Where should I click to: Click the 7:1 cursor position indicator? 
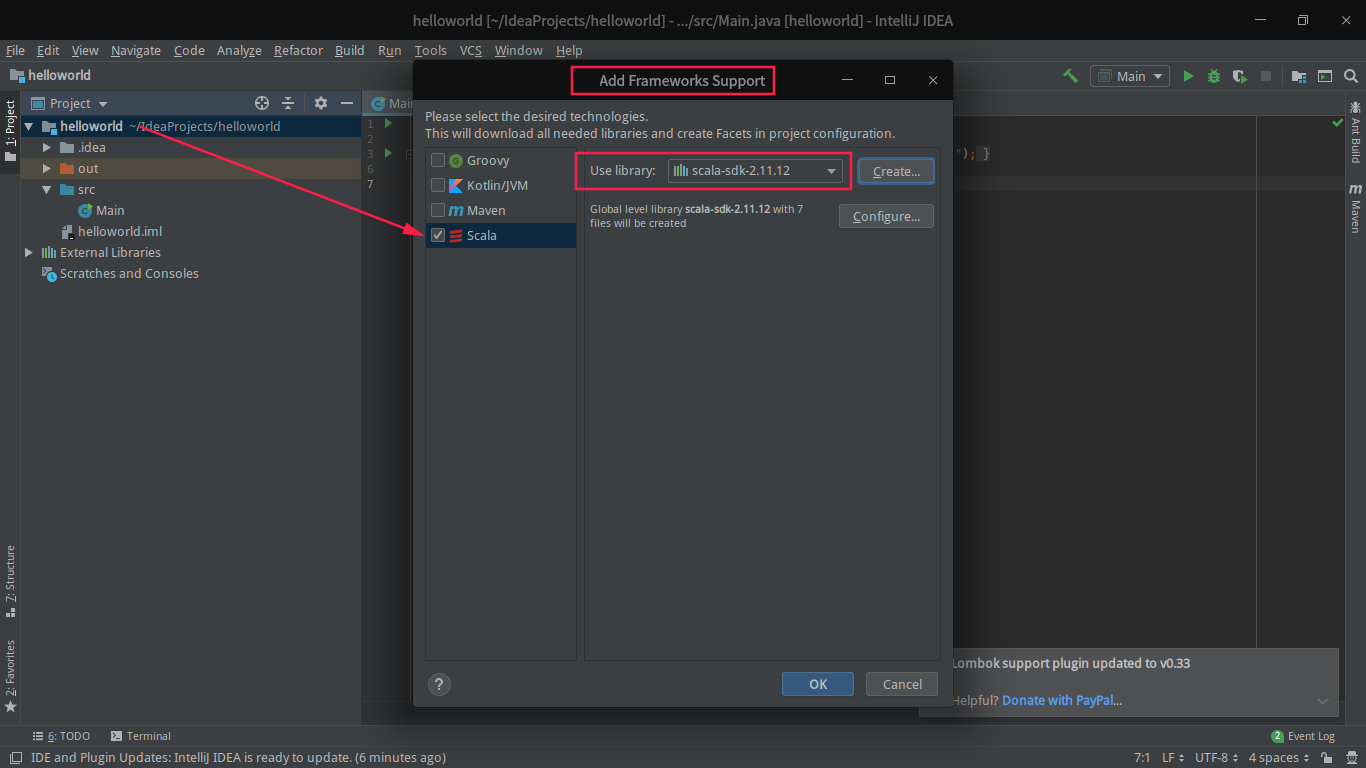1142,758
